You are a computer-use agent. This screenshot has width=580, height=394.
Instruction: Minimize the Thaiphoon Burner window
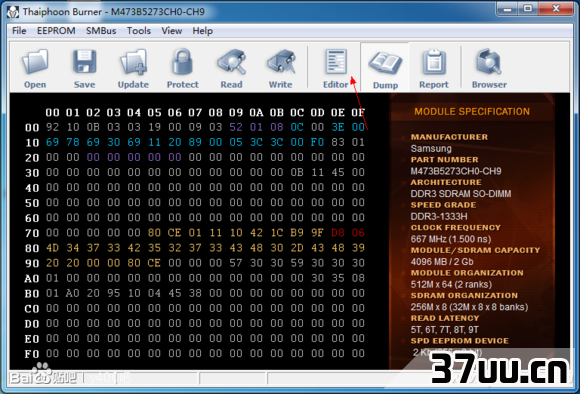[508, 9]
